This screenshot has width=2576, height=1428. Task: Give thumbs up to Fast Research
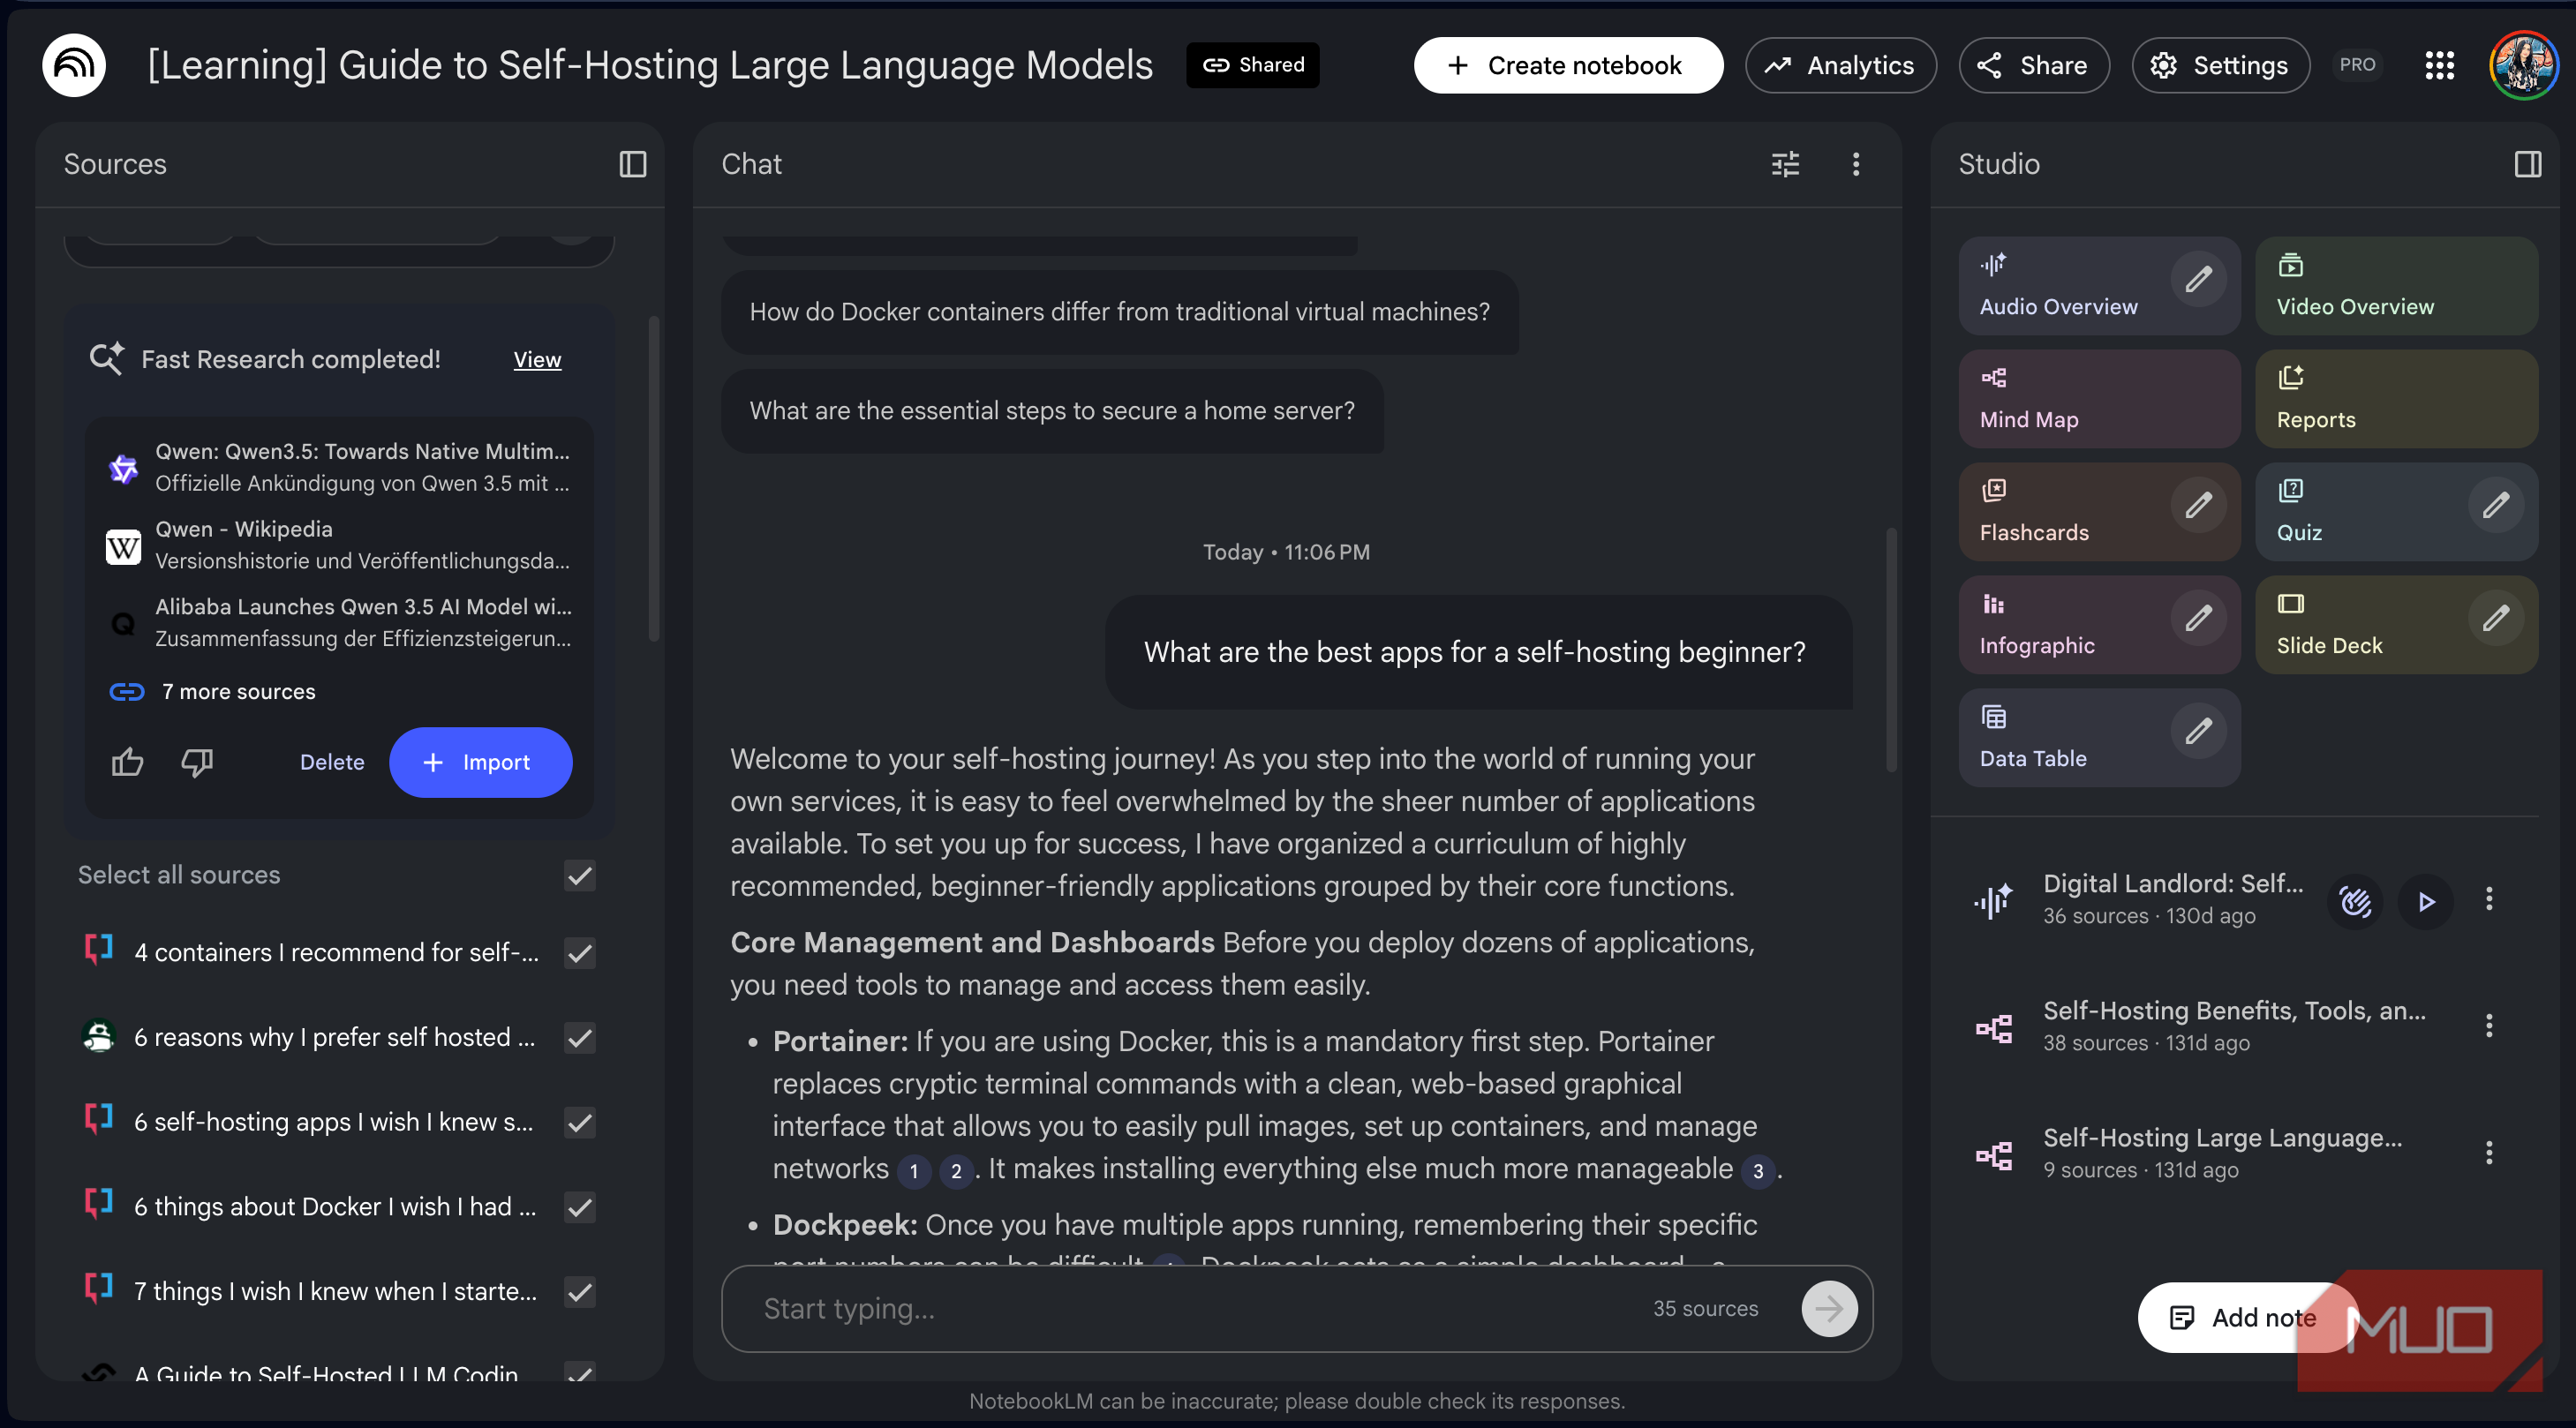coord(127,762)
